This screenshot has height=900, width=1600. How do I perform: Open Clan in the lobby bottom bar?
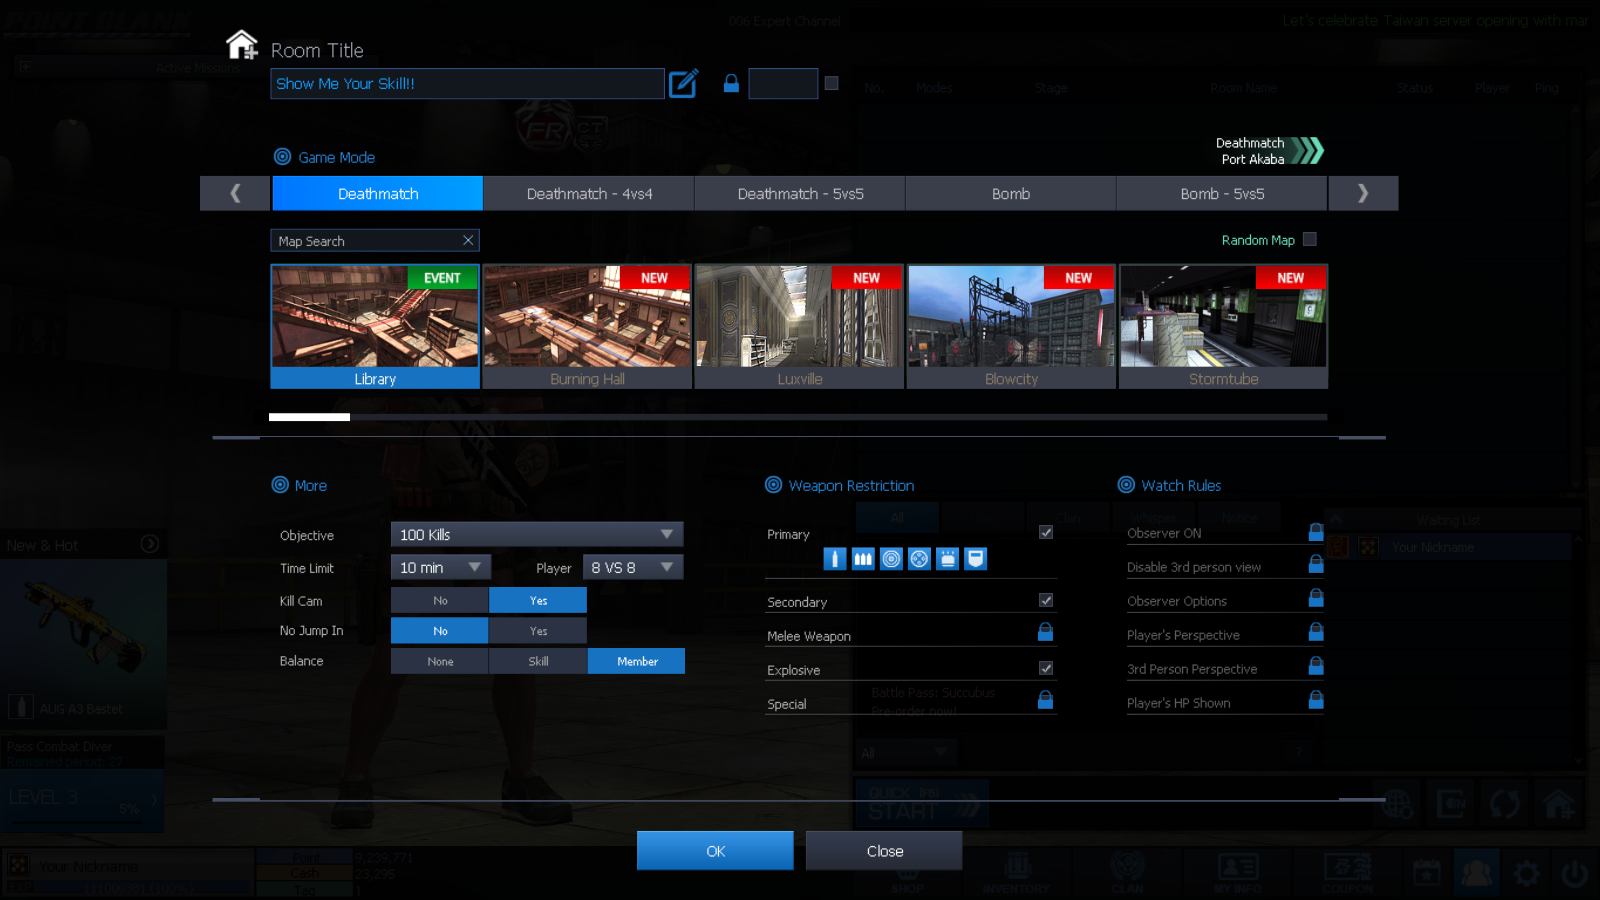[1127, 872]
